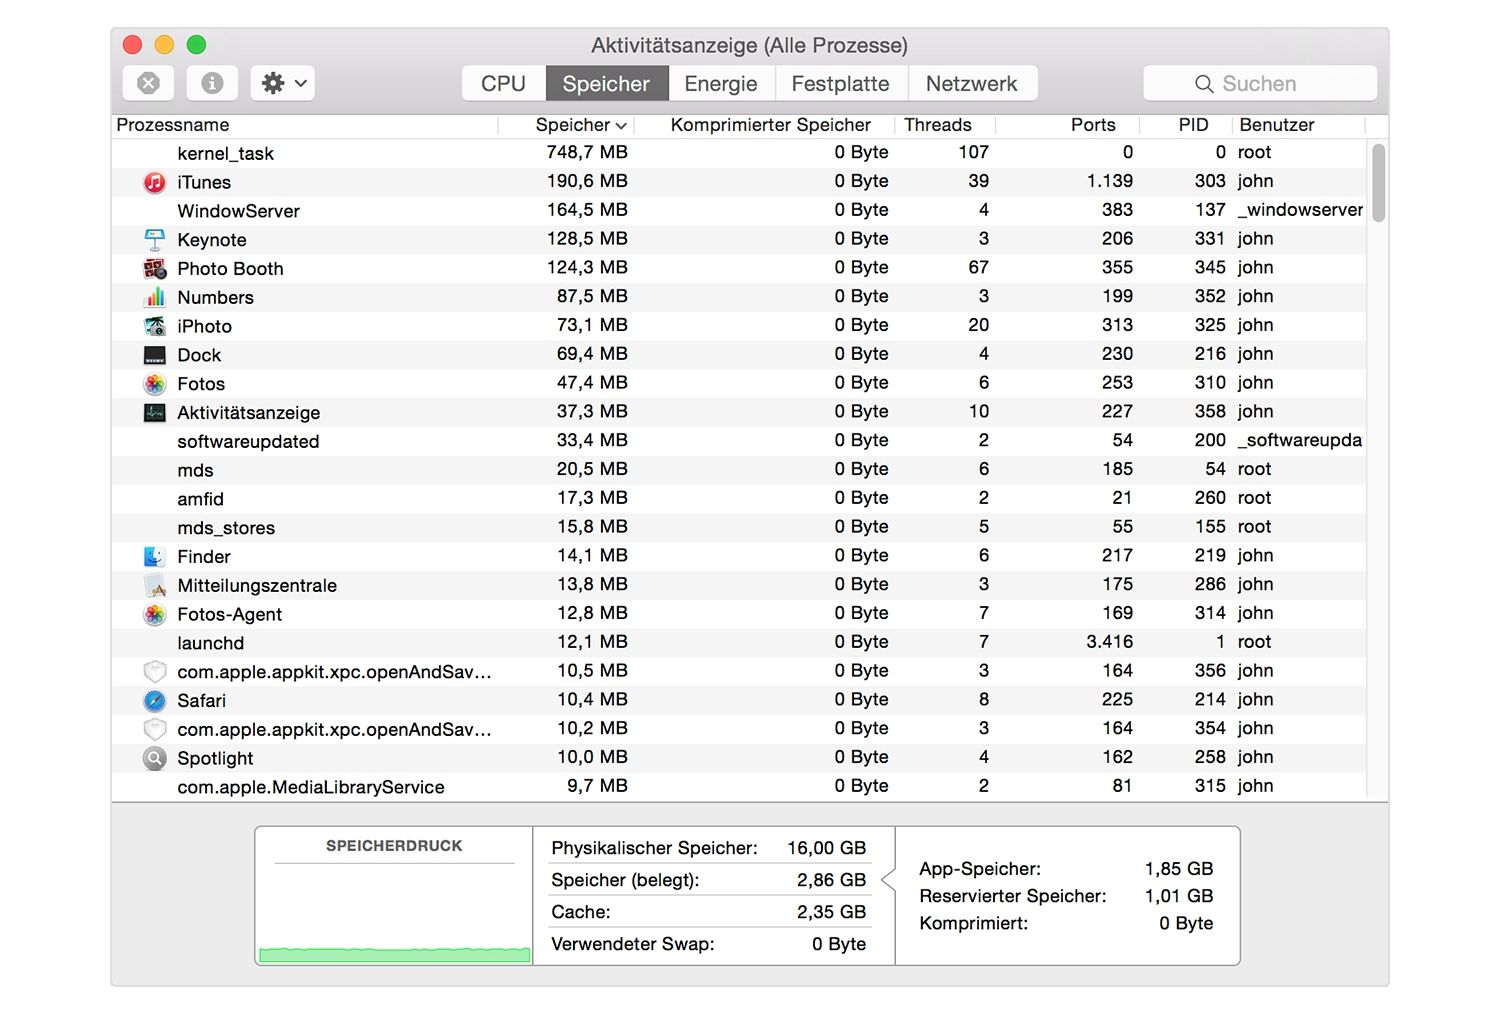The width and height of the screenshot is (1500, 1014).
Task: Select the Fotos-Agent icon
Action: (x=154, y=614)
